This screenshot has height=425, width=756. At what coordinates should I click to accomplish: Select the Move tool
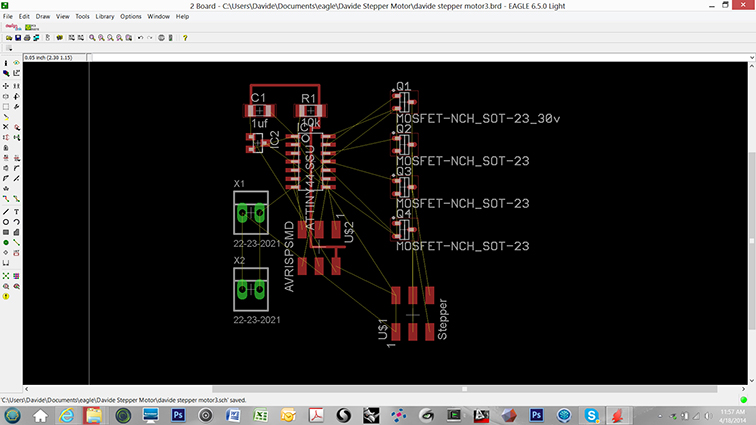point(6,86)
